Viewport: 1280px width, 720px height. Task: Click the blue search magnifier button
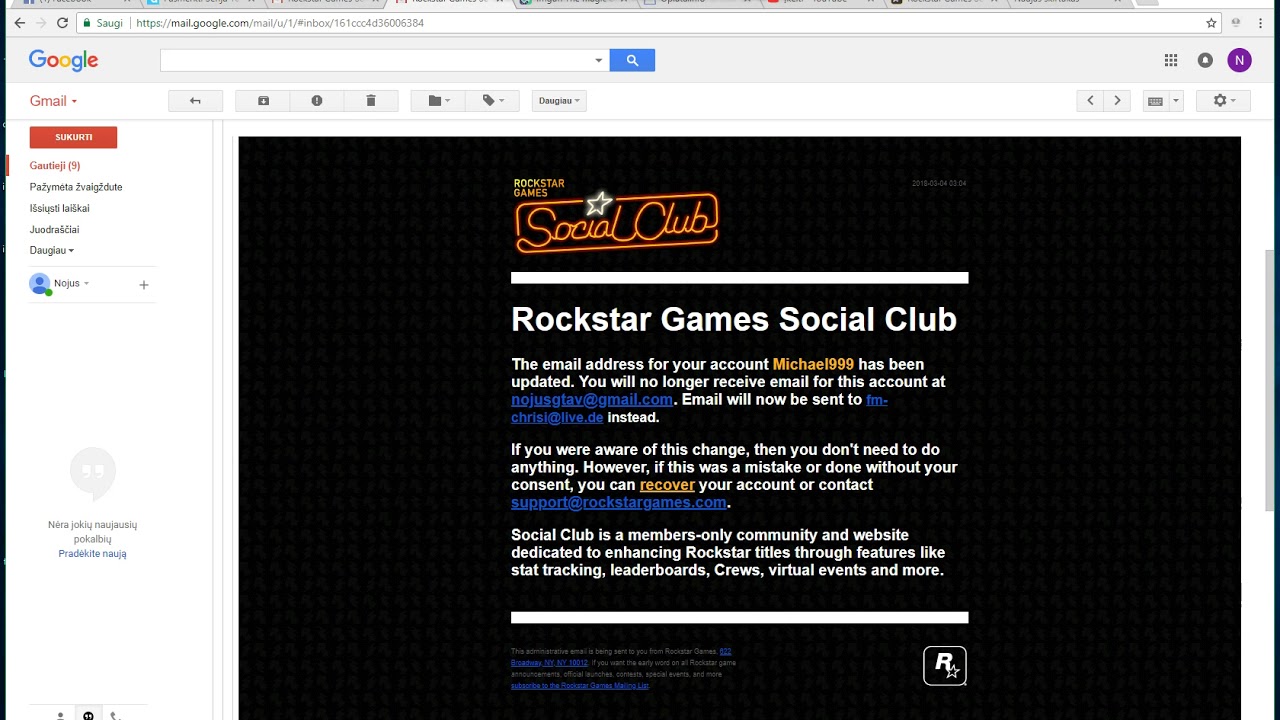click(632, 61)
